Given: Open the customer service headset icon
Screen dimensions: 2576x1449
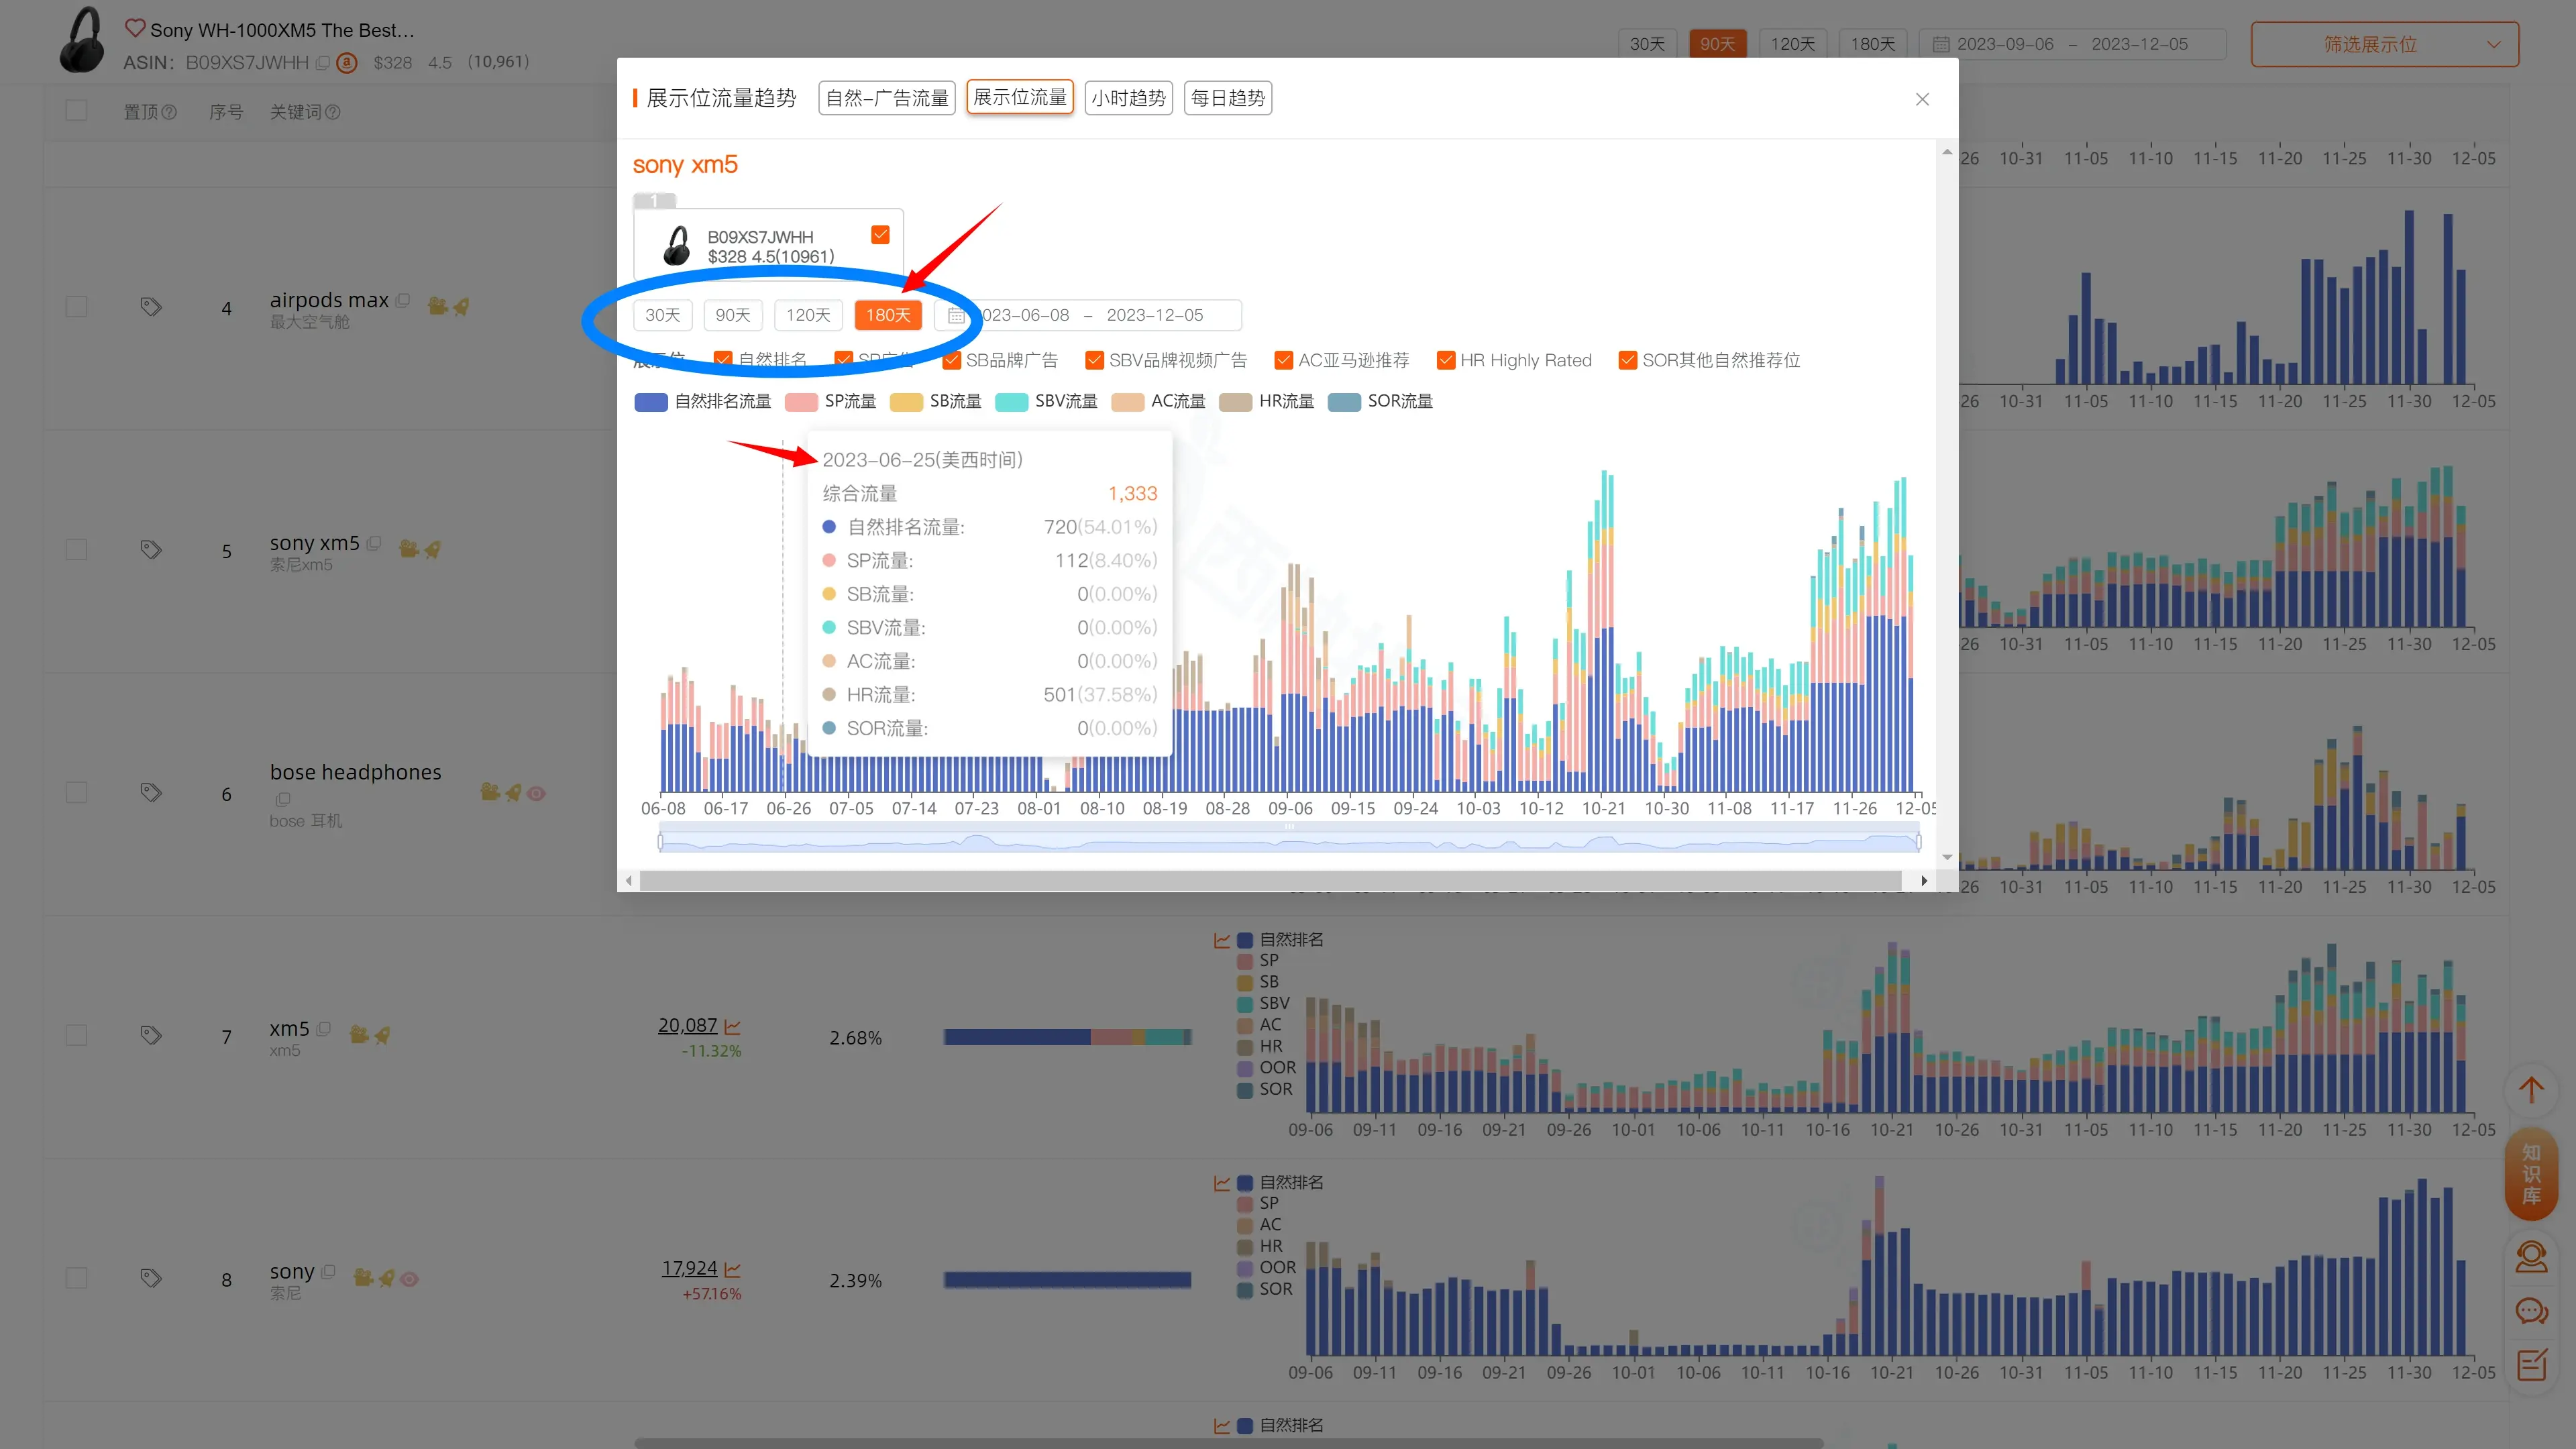Looking at the screenshot, I should pyautogui.click(x=2531, y=1256).
